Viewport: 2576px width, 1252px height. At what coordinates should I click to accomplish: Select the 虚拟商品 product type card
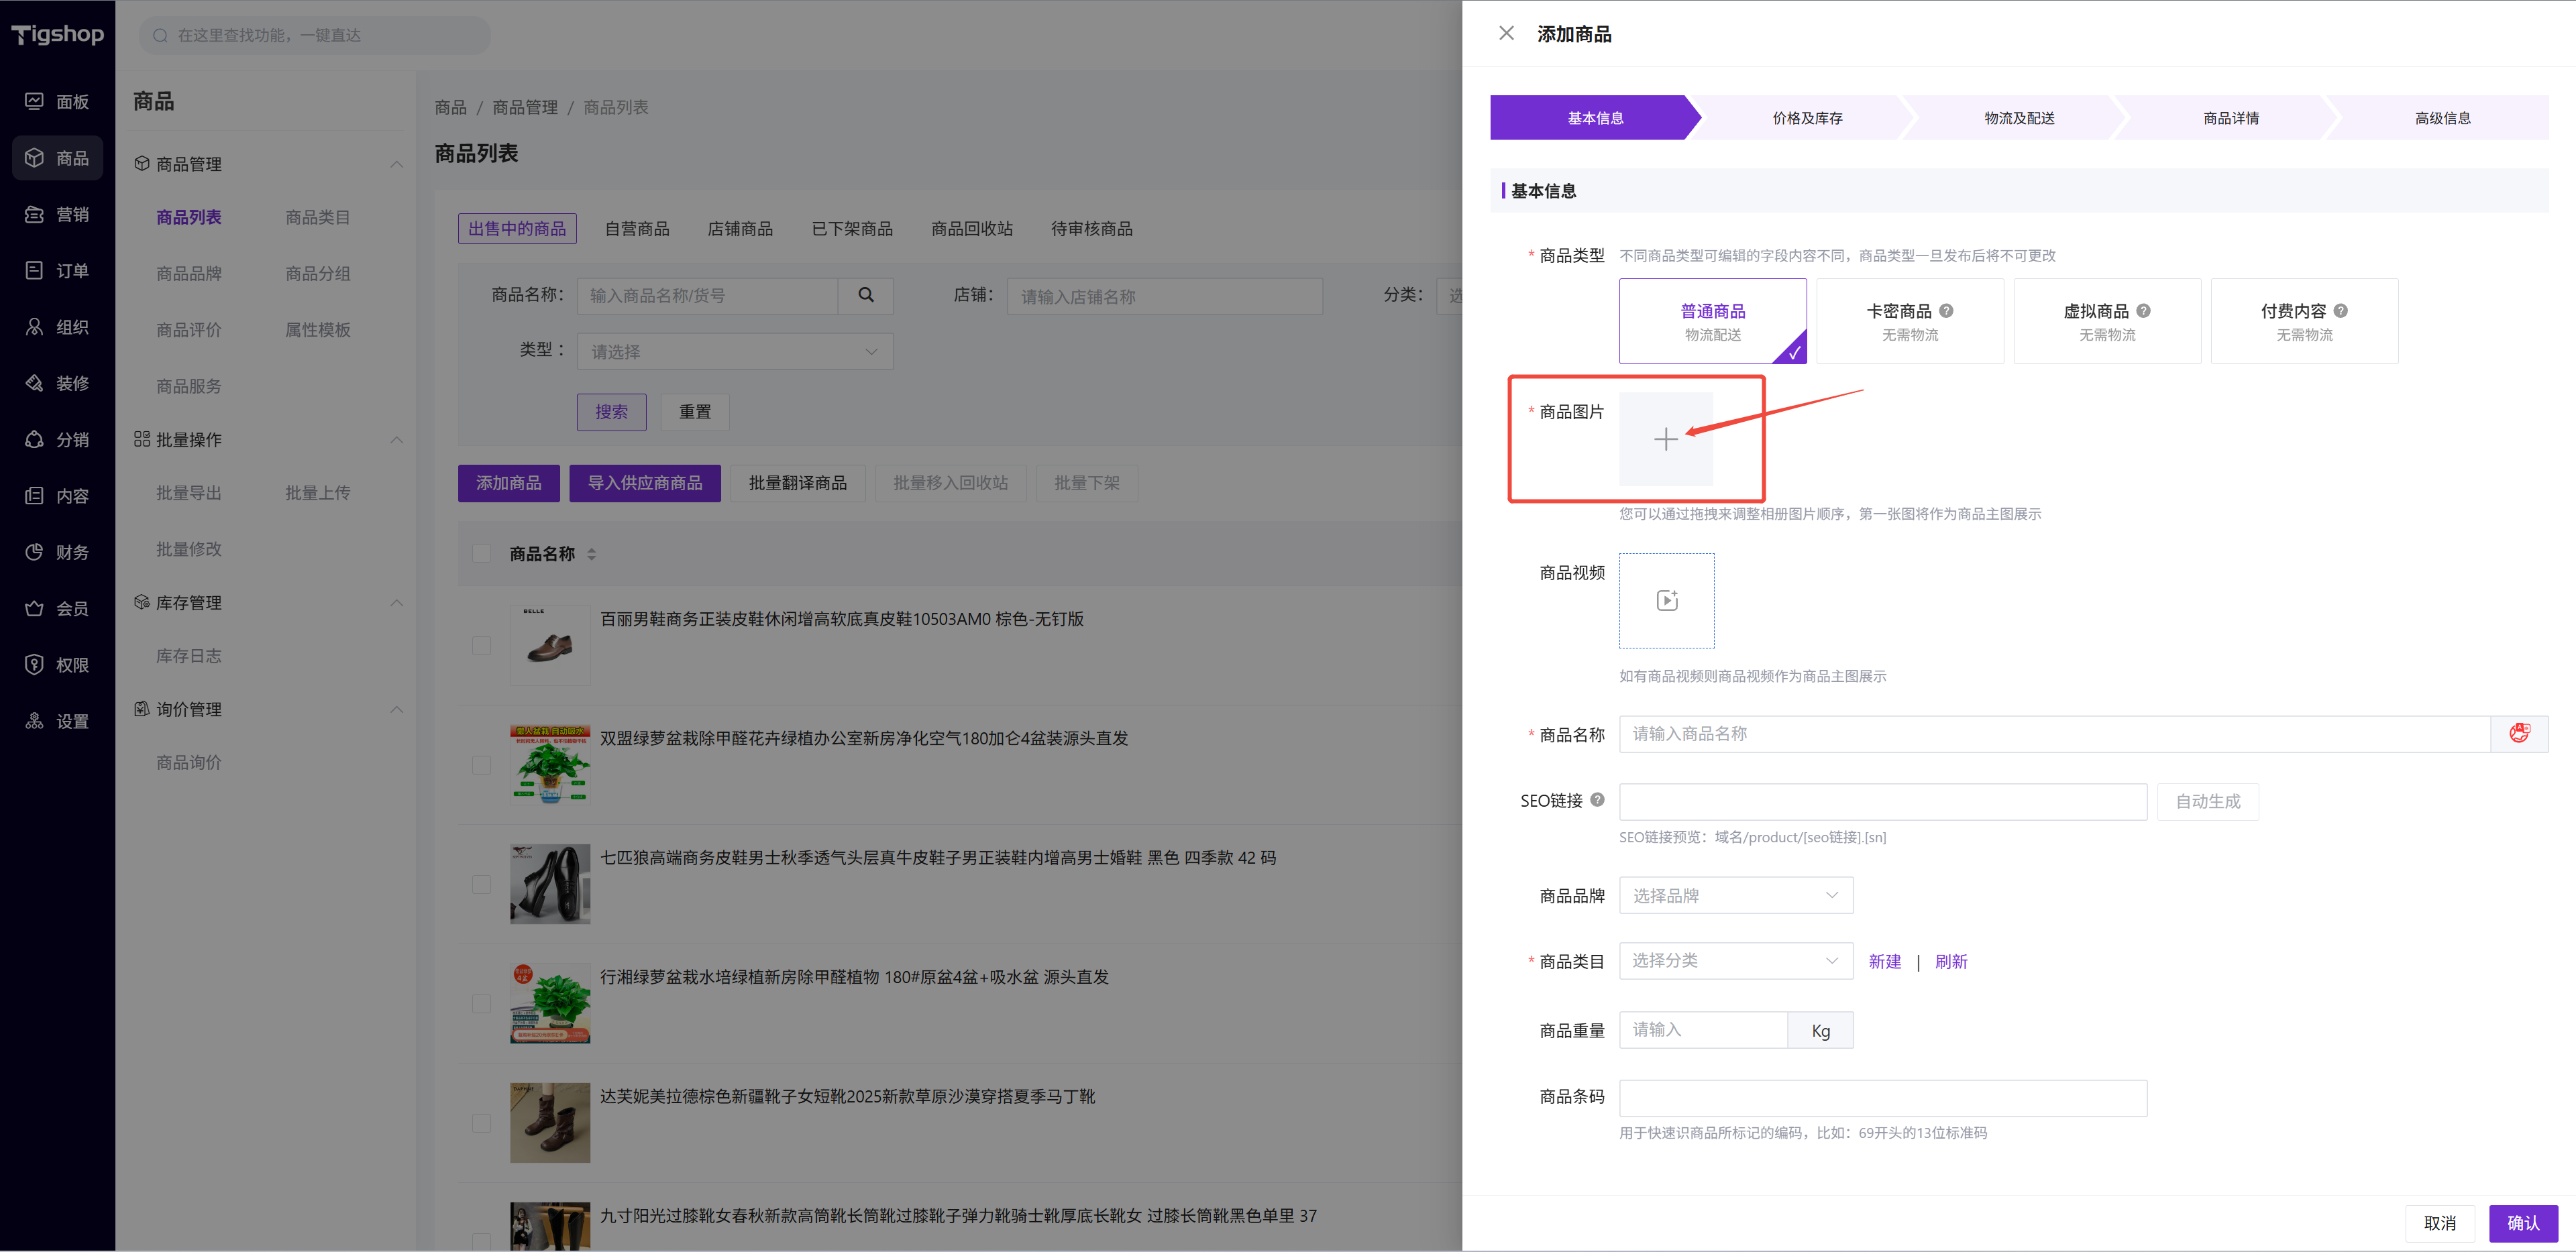(x=2106, y=321)
